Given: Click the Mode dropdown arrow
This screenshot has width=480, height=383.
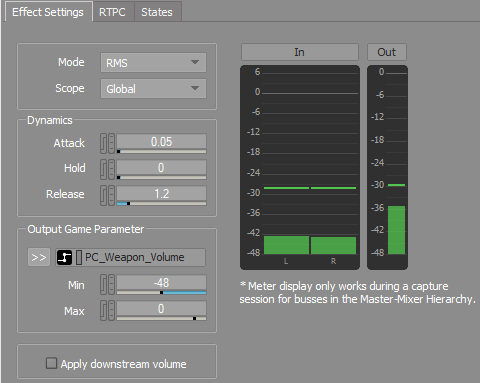Looking at the screenshot, I should (x=195, y=62).
